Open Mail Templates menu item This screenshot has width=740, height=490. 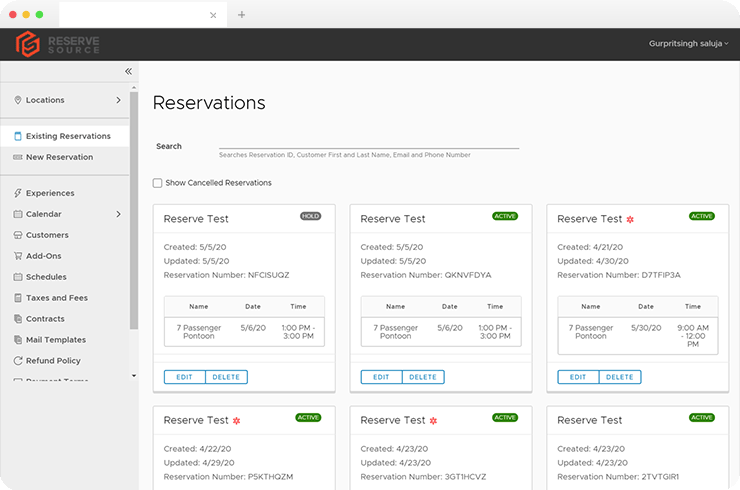65,339
